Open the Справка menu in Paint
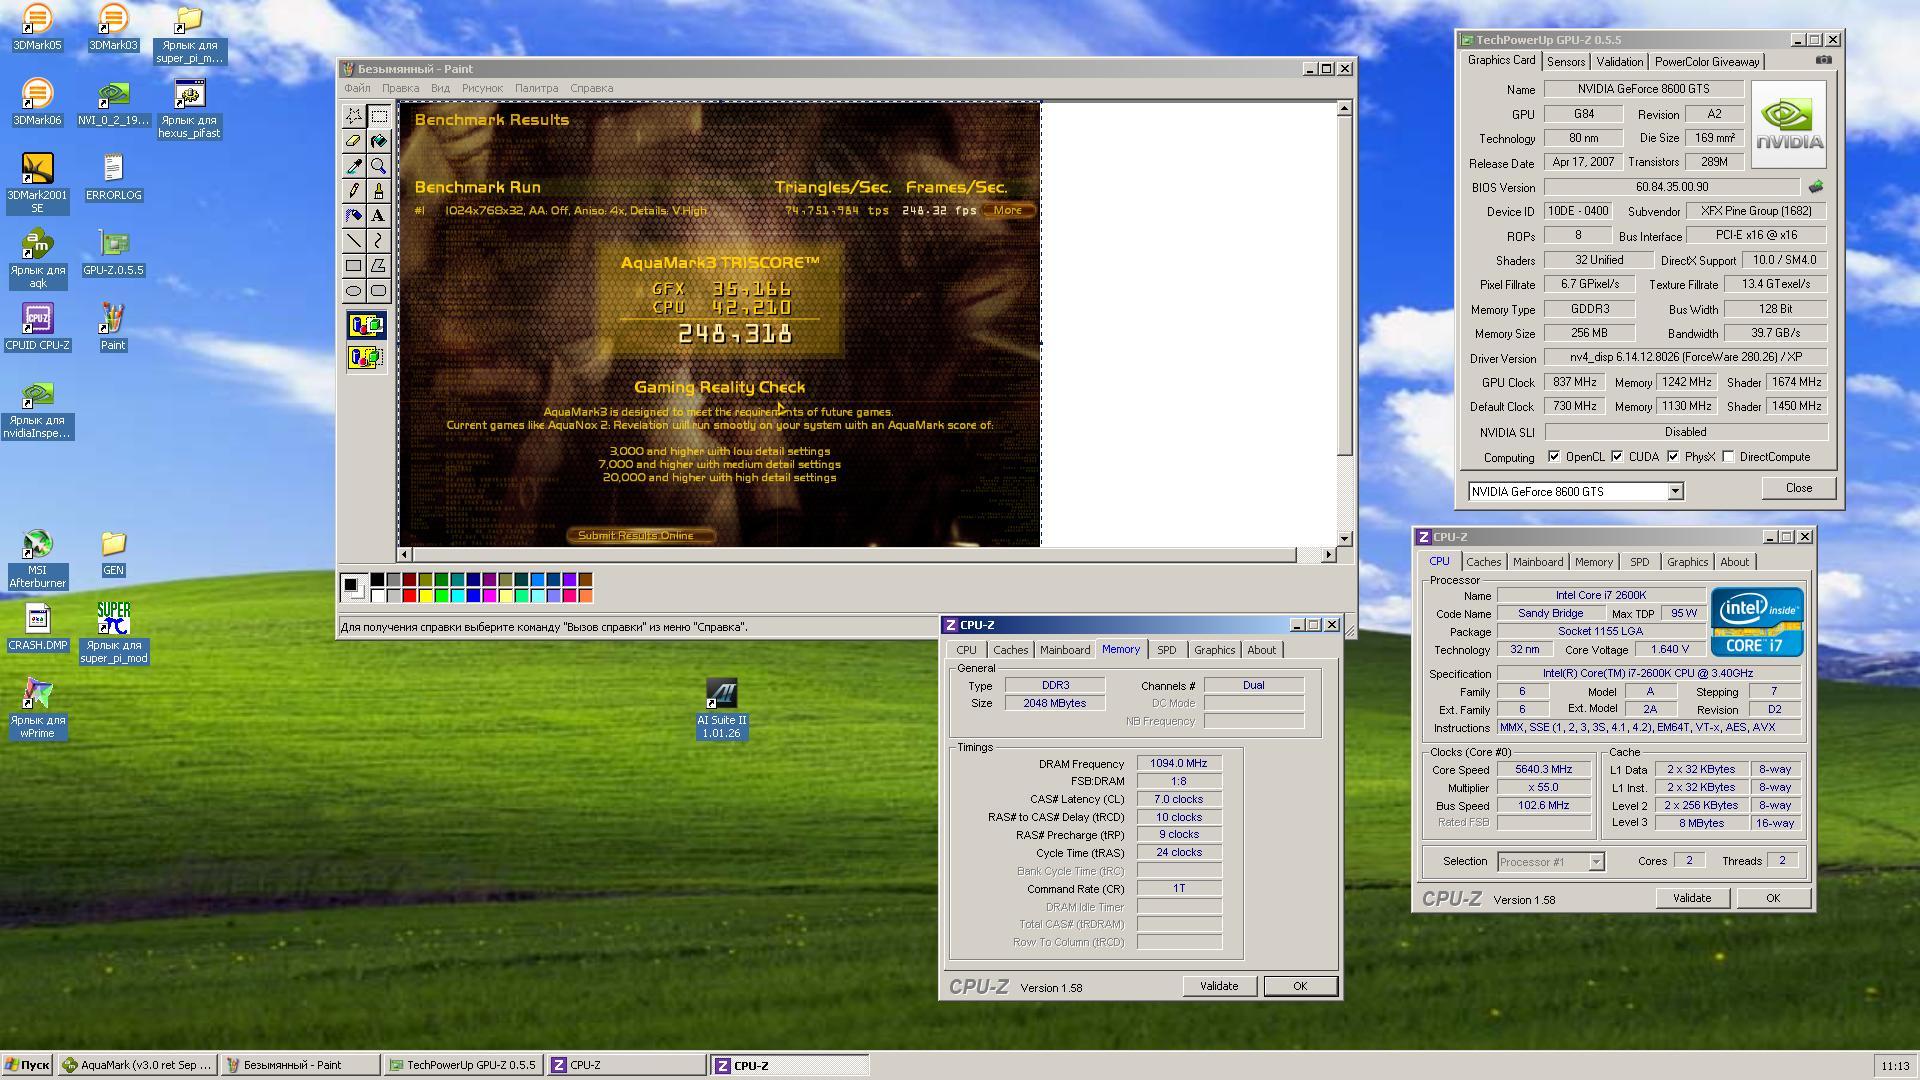The height and width of the screenshot is (1080, 1920). 591,88
